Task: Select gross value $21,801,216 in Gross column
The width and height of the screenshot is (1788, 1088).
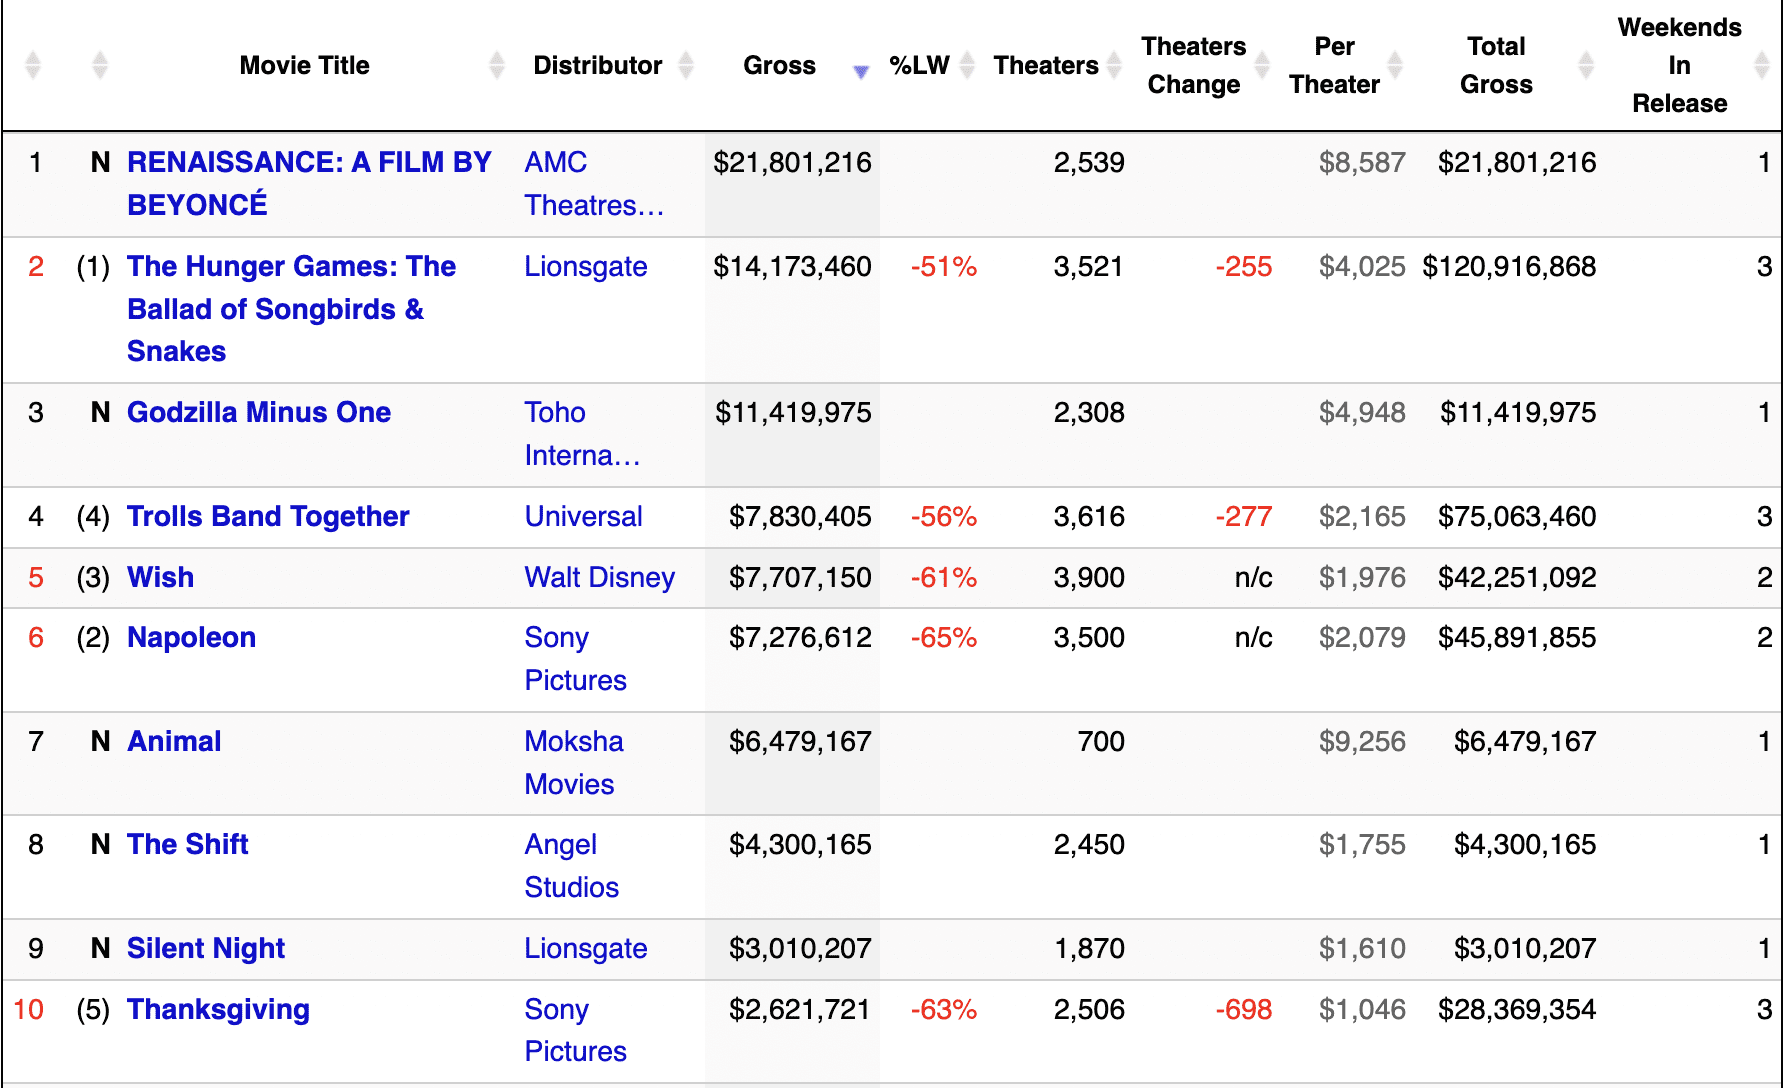Action: click(x=792, y=162)
